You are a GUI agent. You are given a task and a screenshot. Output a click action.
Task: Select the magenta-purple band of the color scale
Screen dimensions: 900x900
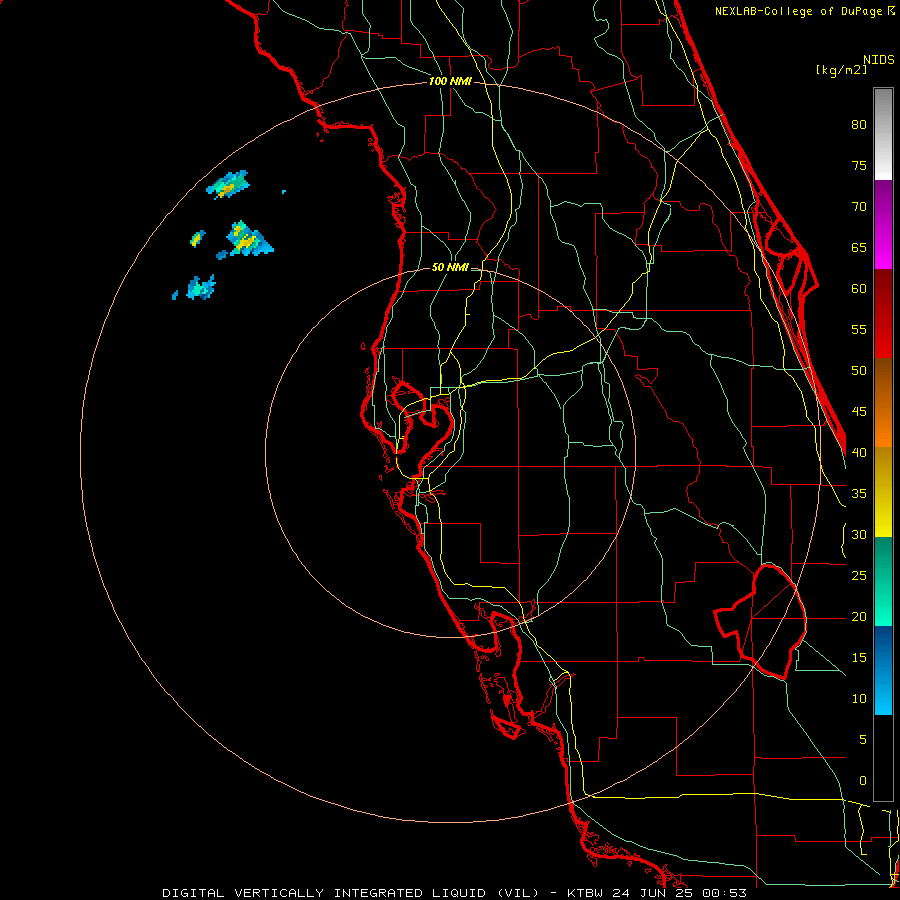pos(883,224)
